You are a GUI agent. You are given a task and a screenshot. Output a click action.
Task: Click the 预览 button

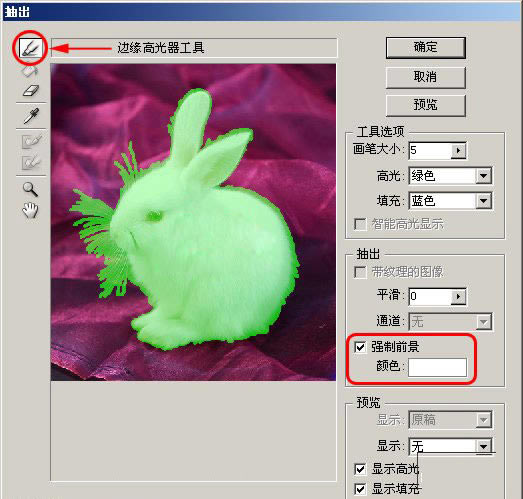coord(425,105)
